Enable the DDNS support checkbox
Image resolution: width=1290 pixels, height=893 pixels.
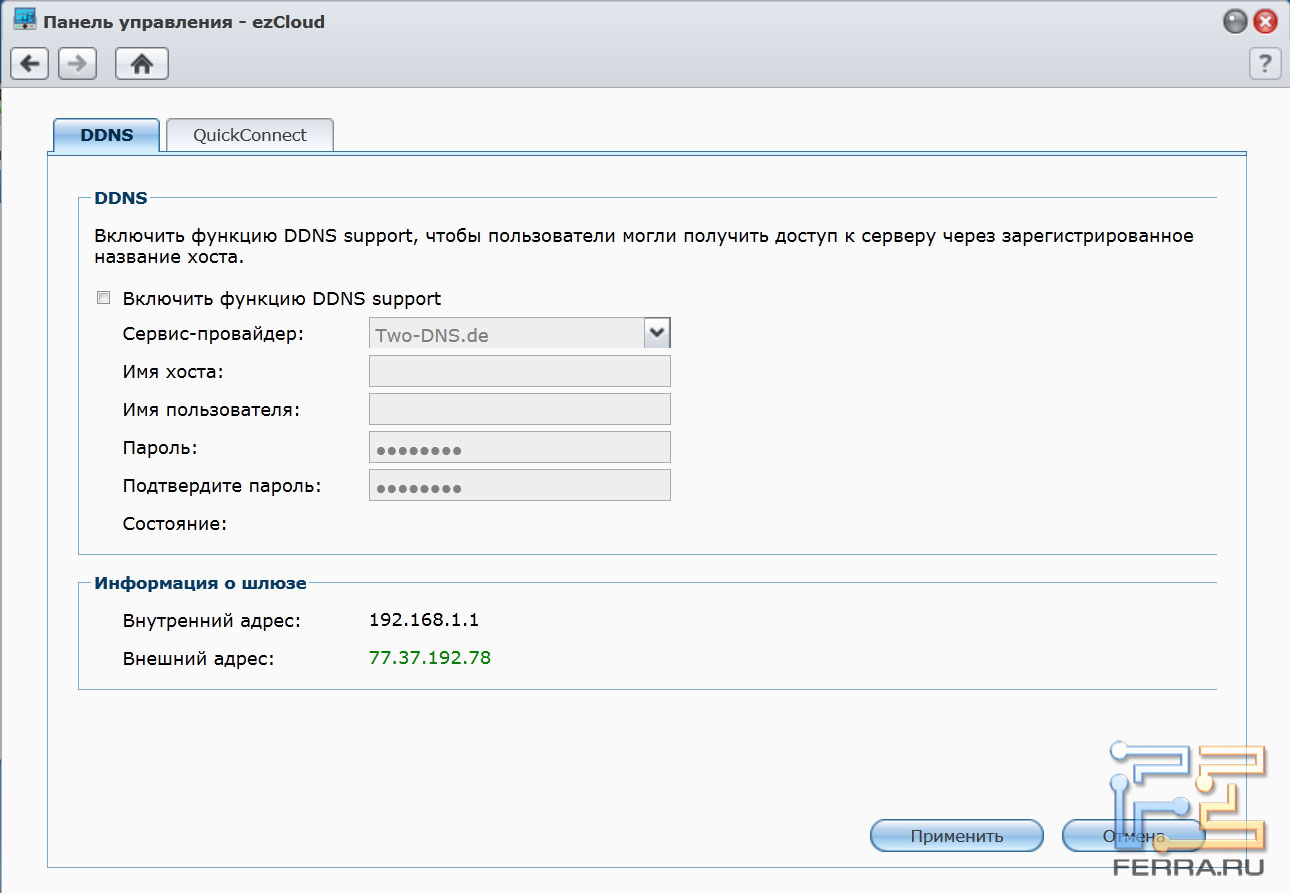click(x=103, y=298)
